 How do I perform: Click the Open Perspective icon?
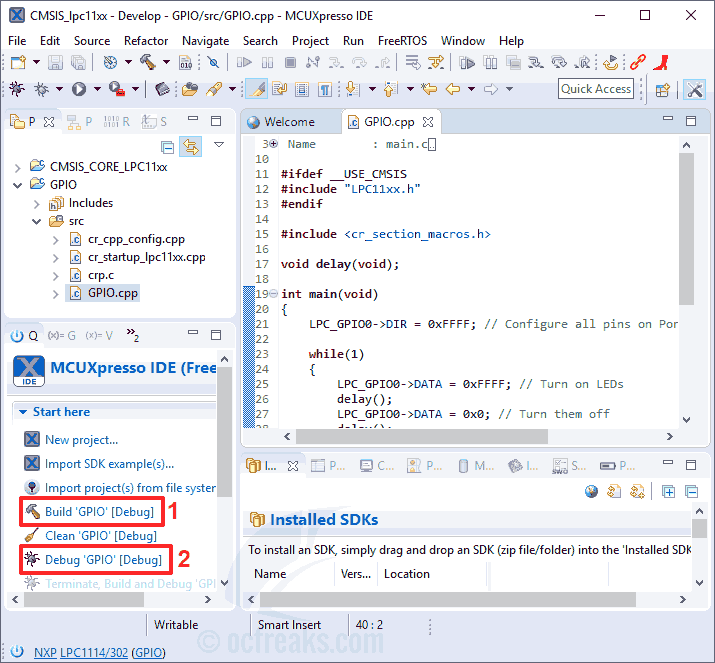663,90
